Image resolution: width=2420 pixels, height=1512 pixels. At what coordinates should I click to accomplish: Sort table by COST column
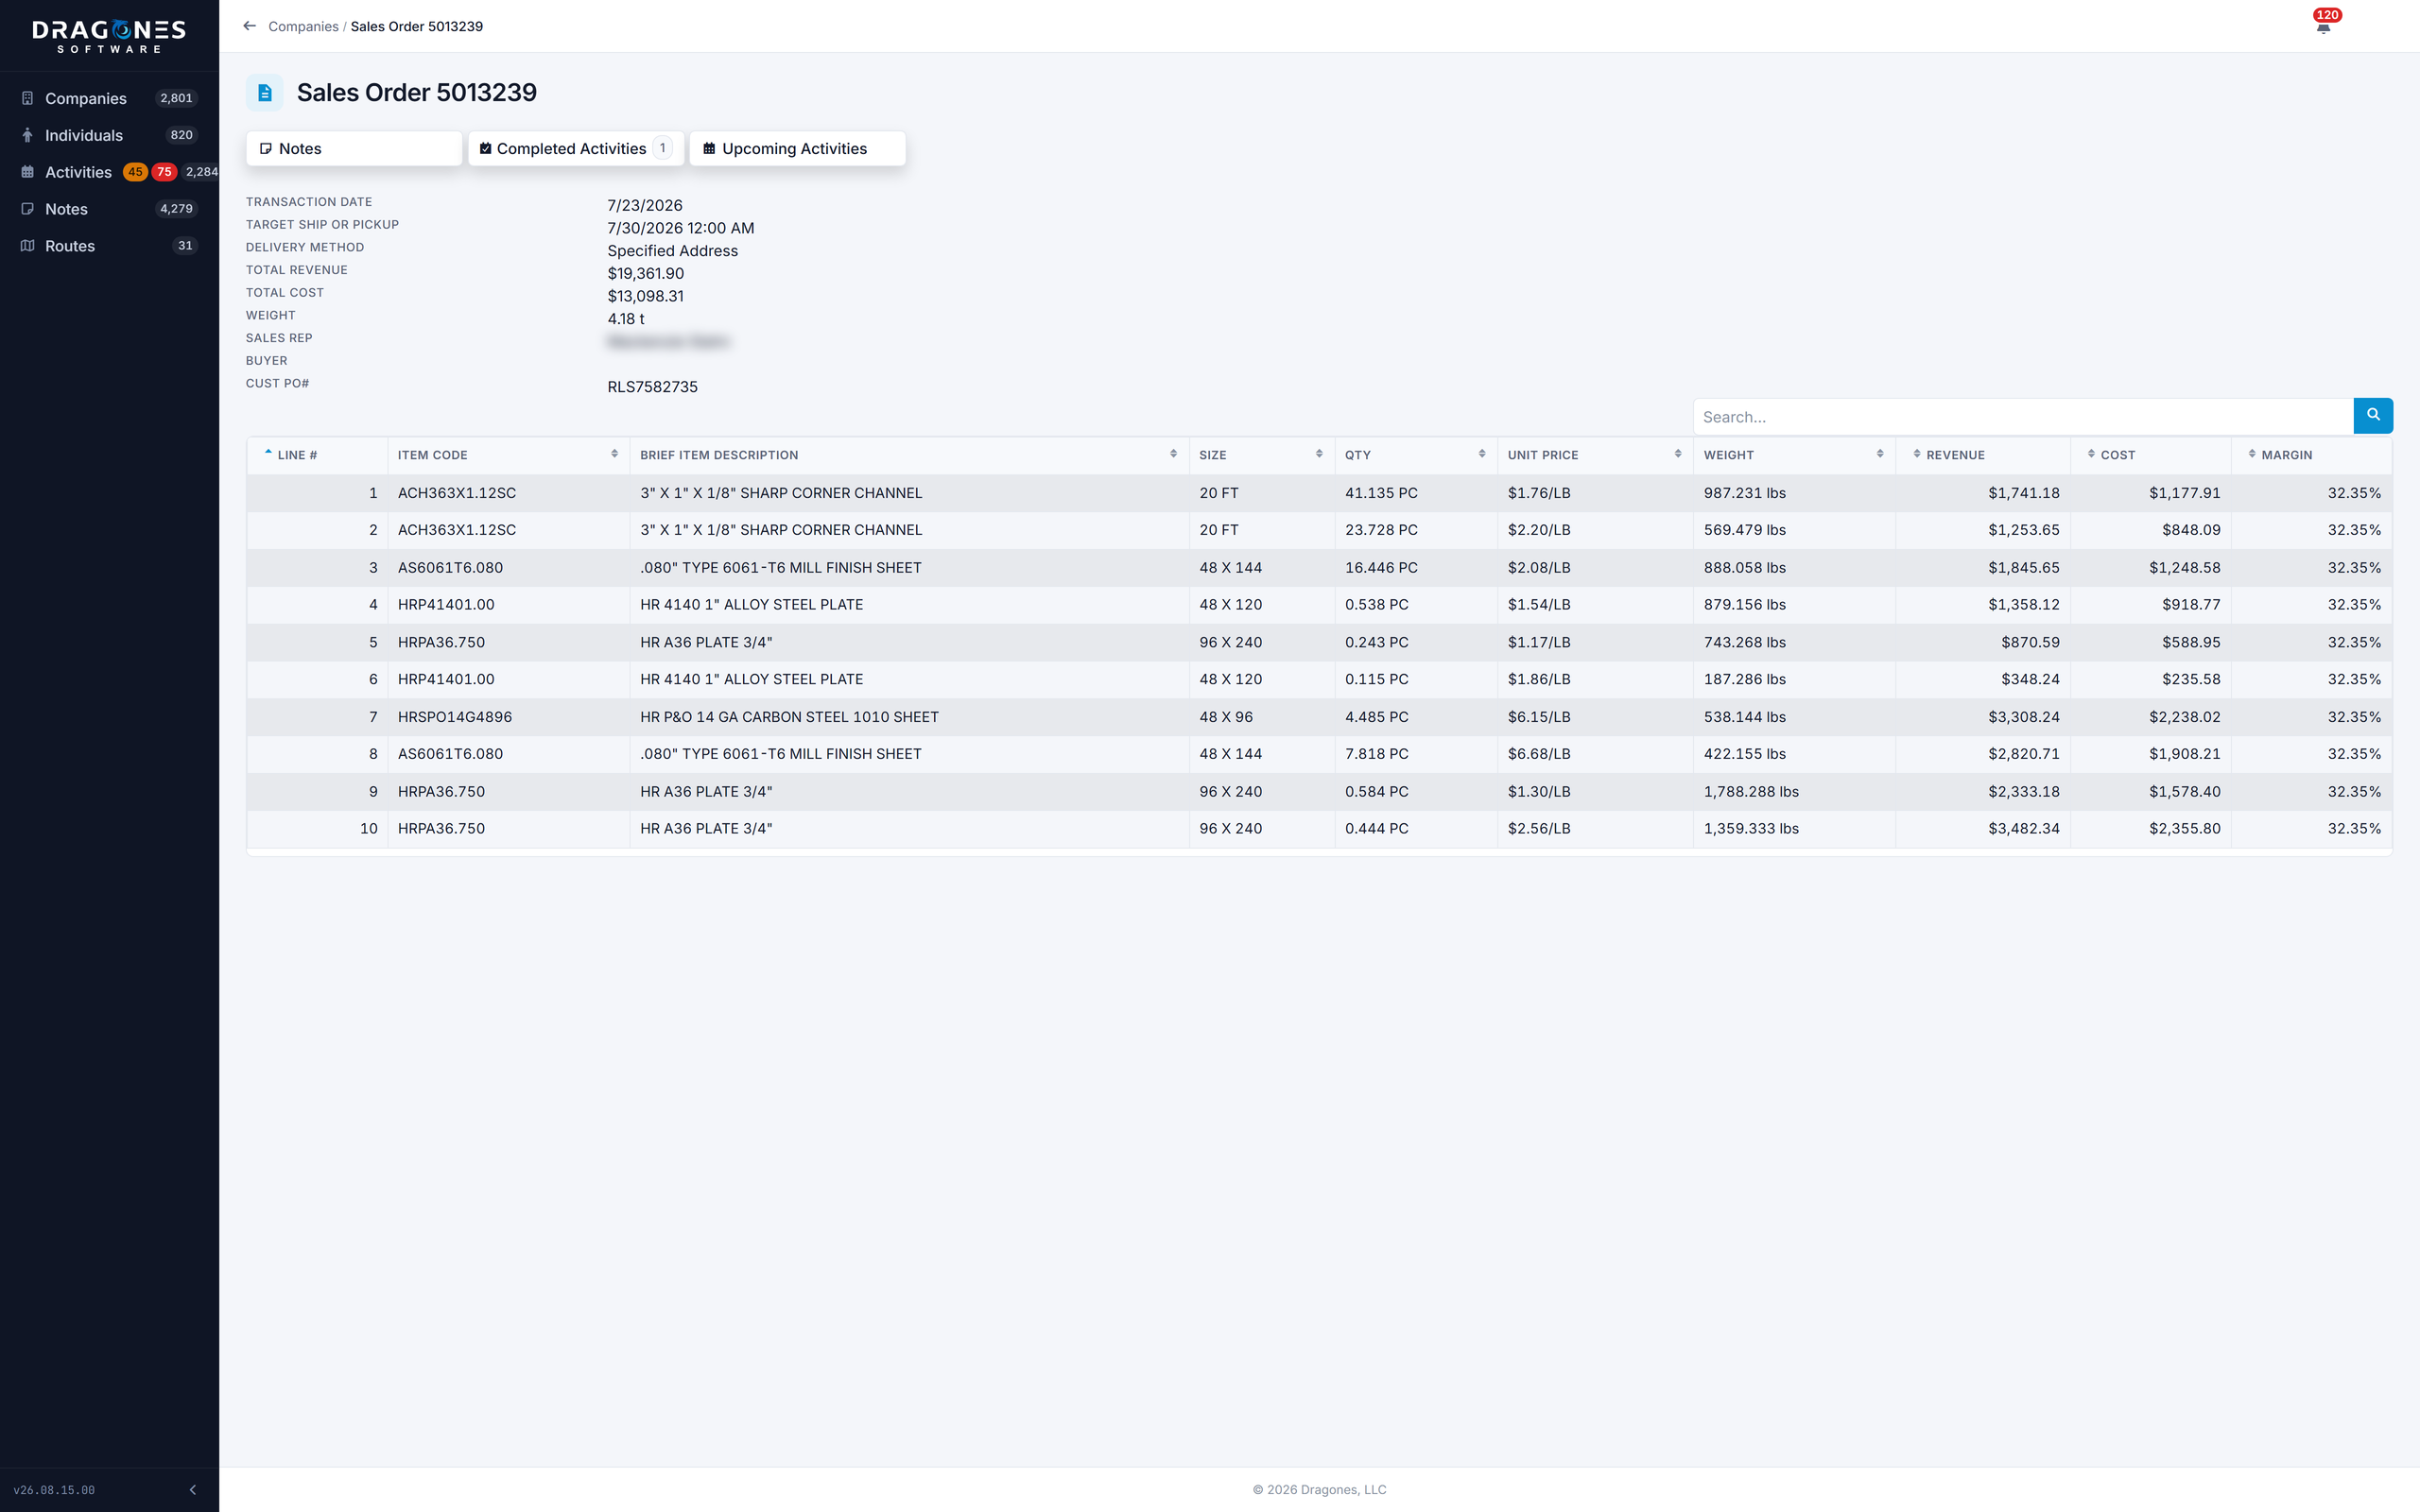point(2150,455)
